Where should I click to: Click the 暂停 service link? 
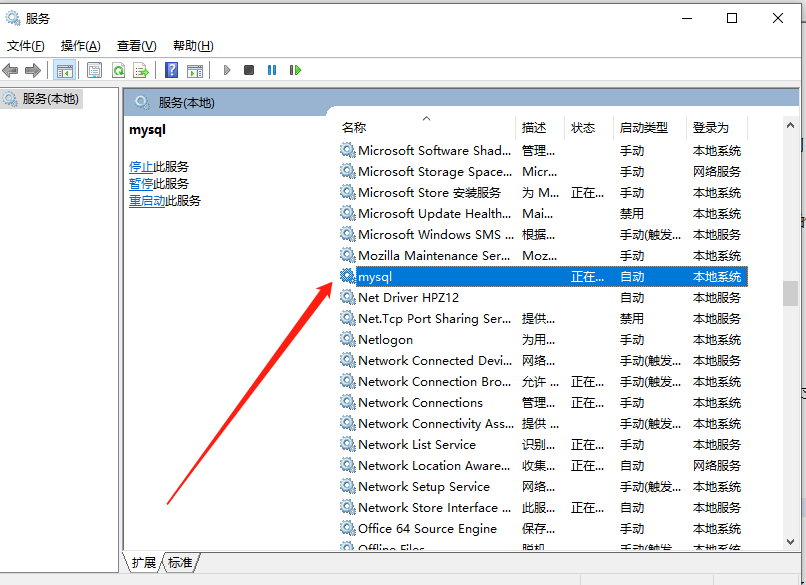pos(141,184)
